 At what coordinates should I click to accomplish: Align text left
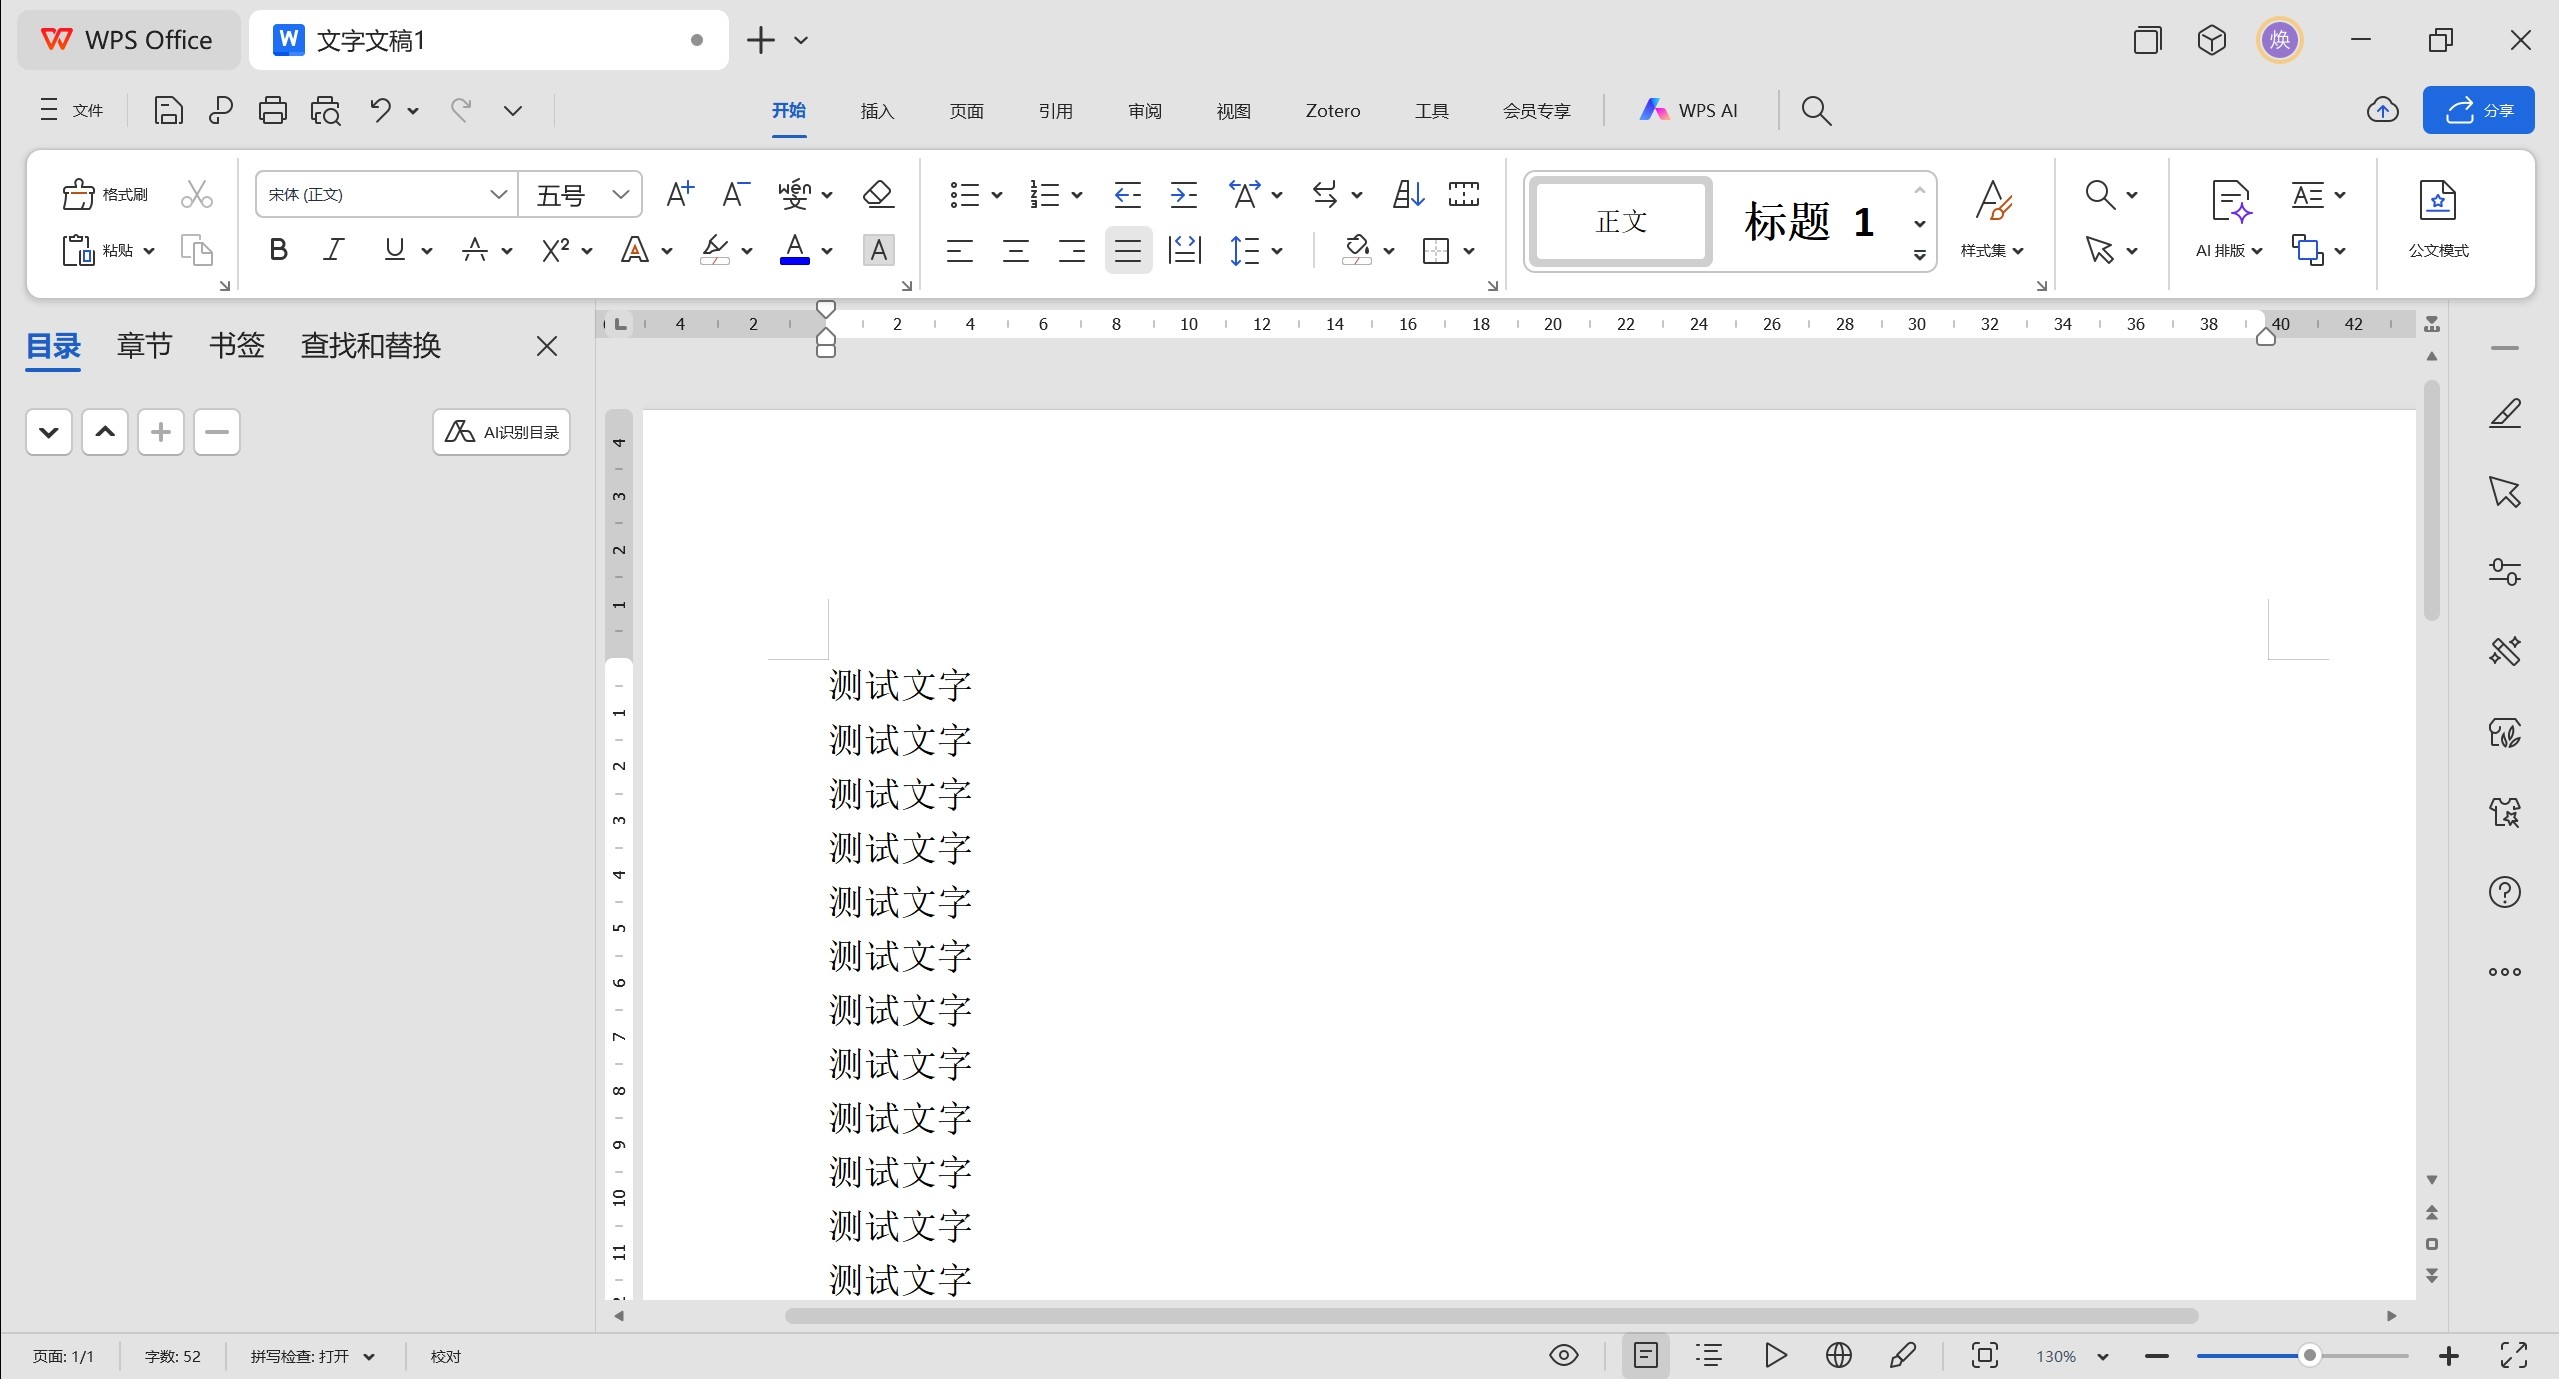click(960, 250)
